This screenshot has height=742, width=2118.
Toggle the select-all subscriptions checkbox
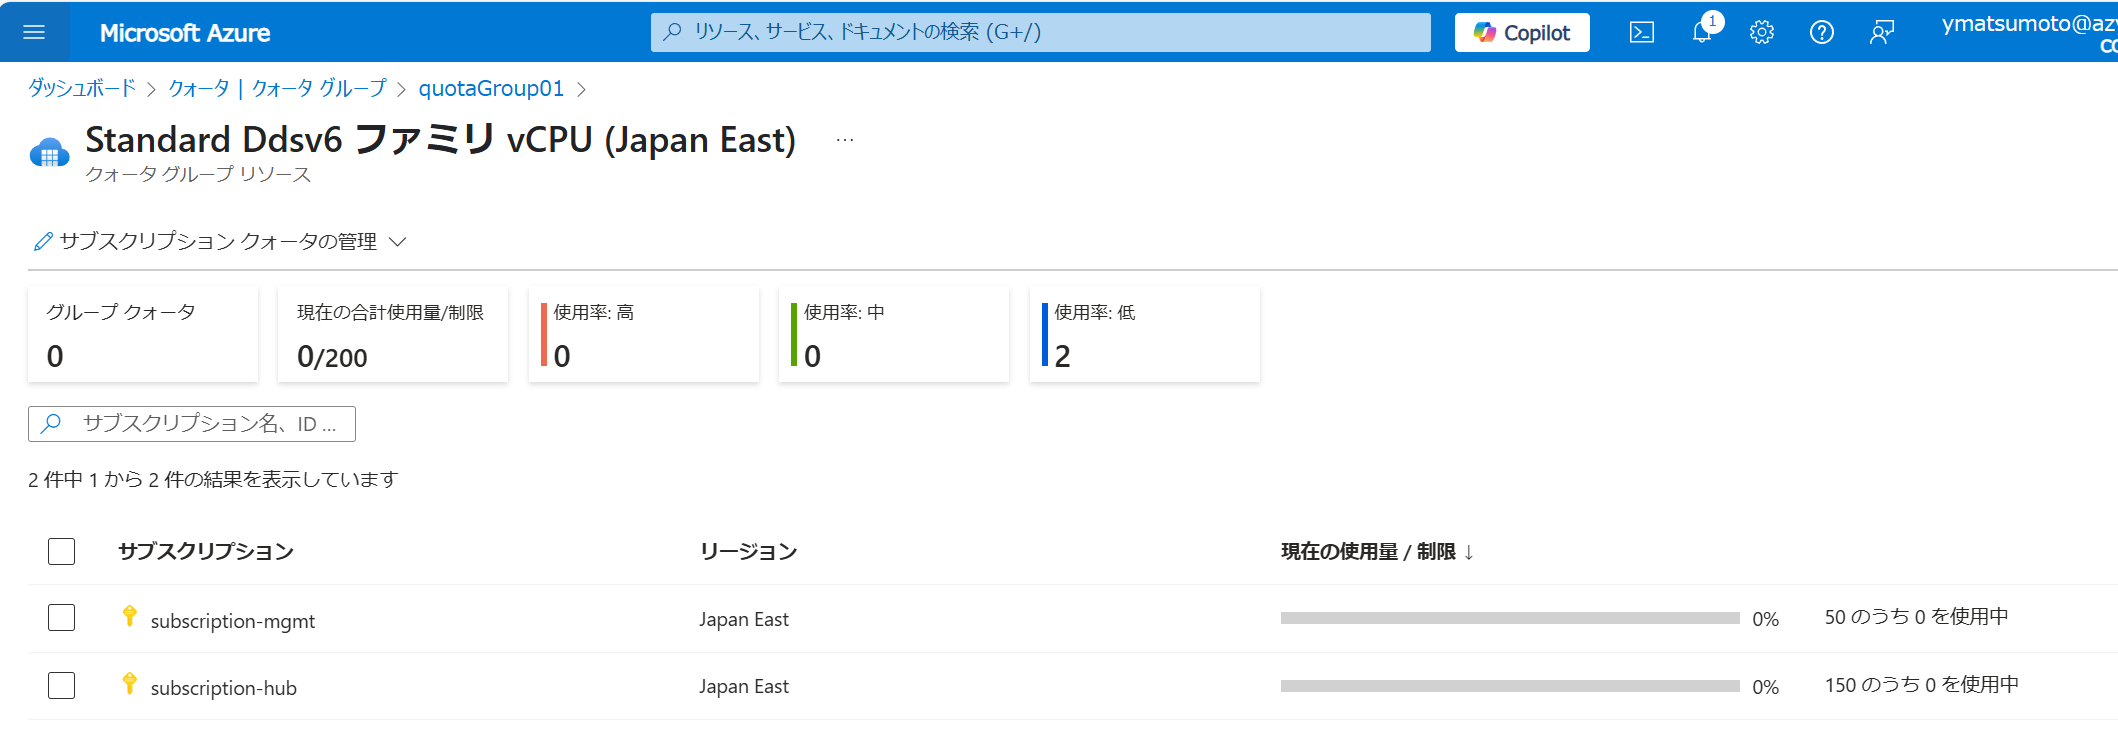[62, 551]
